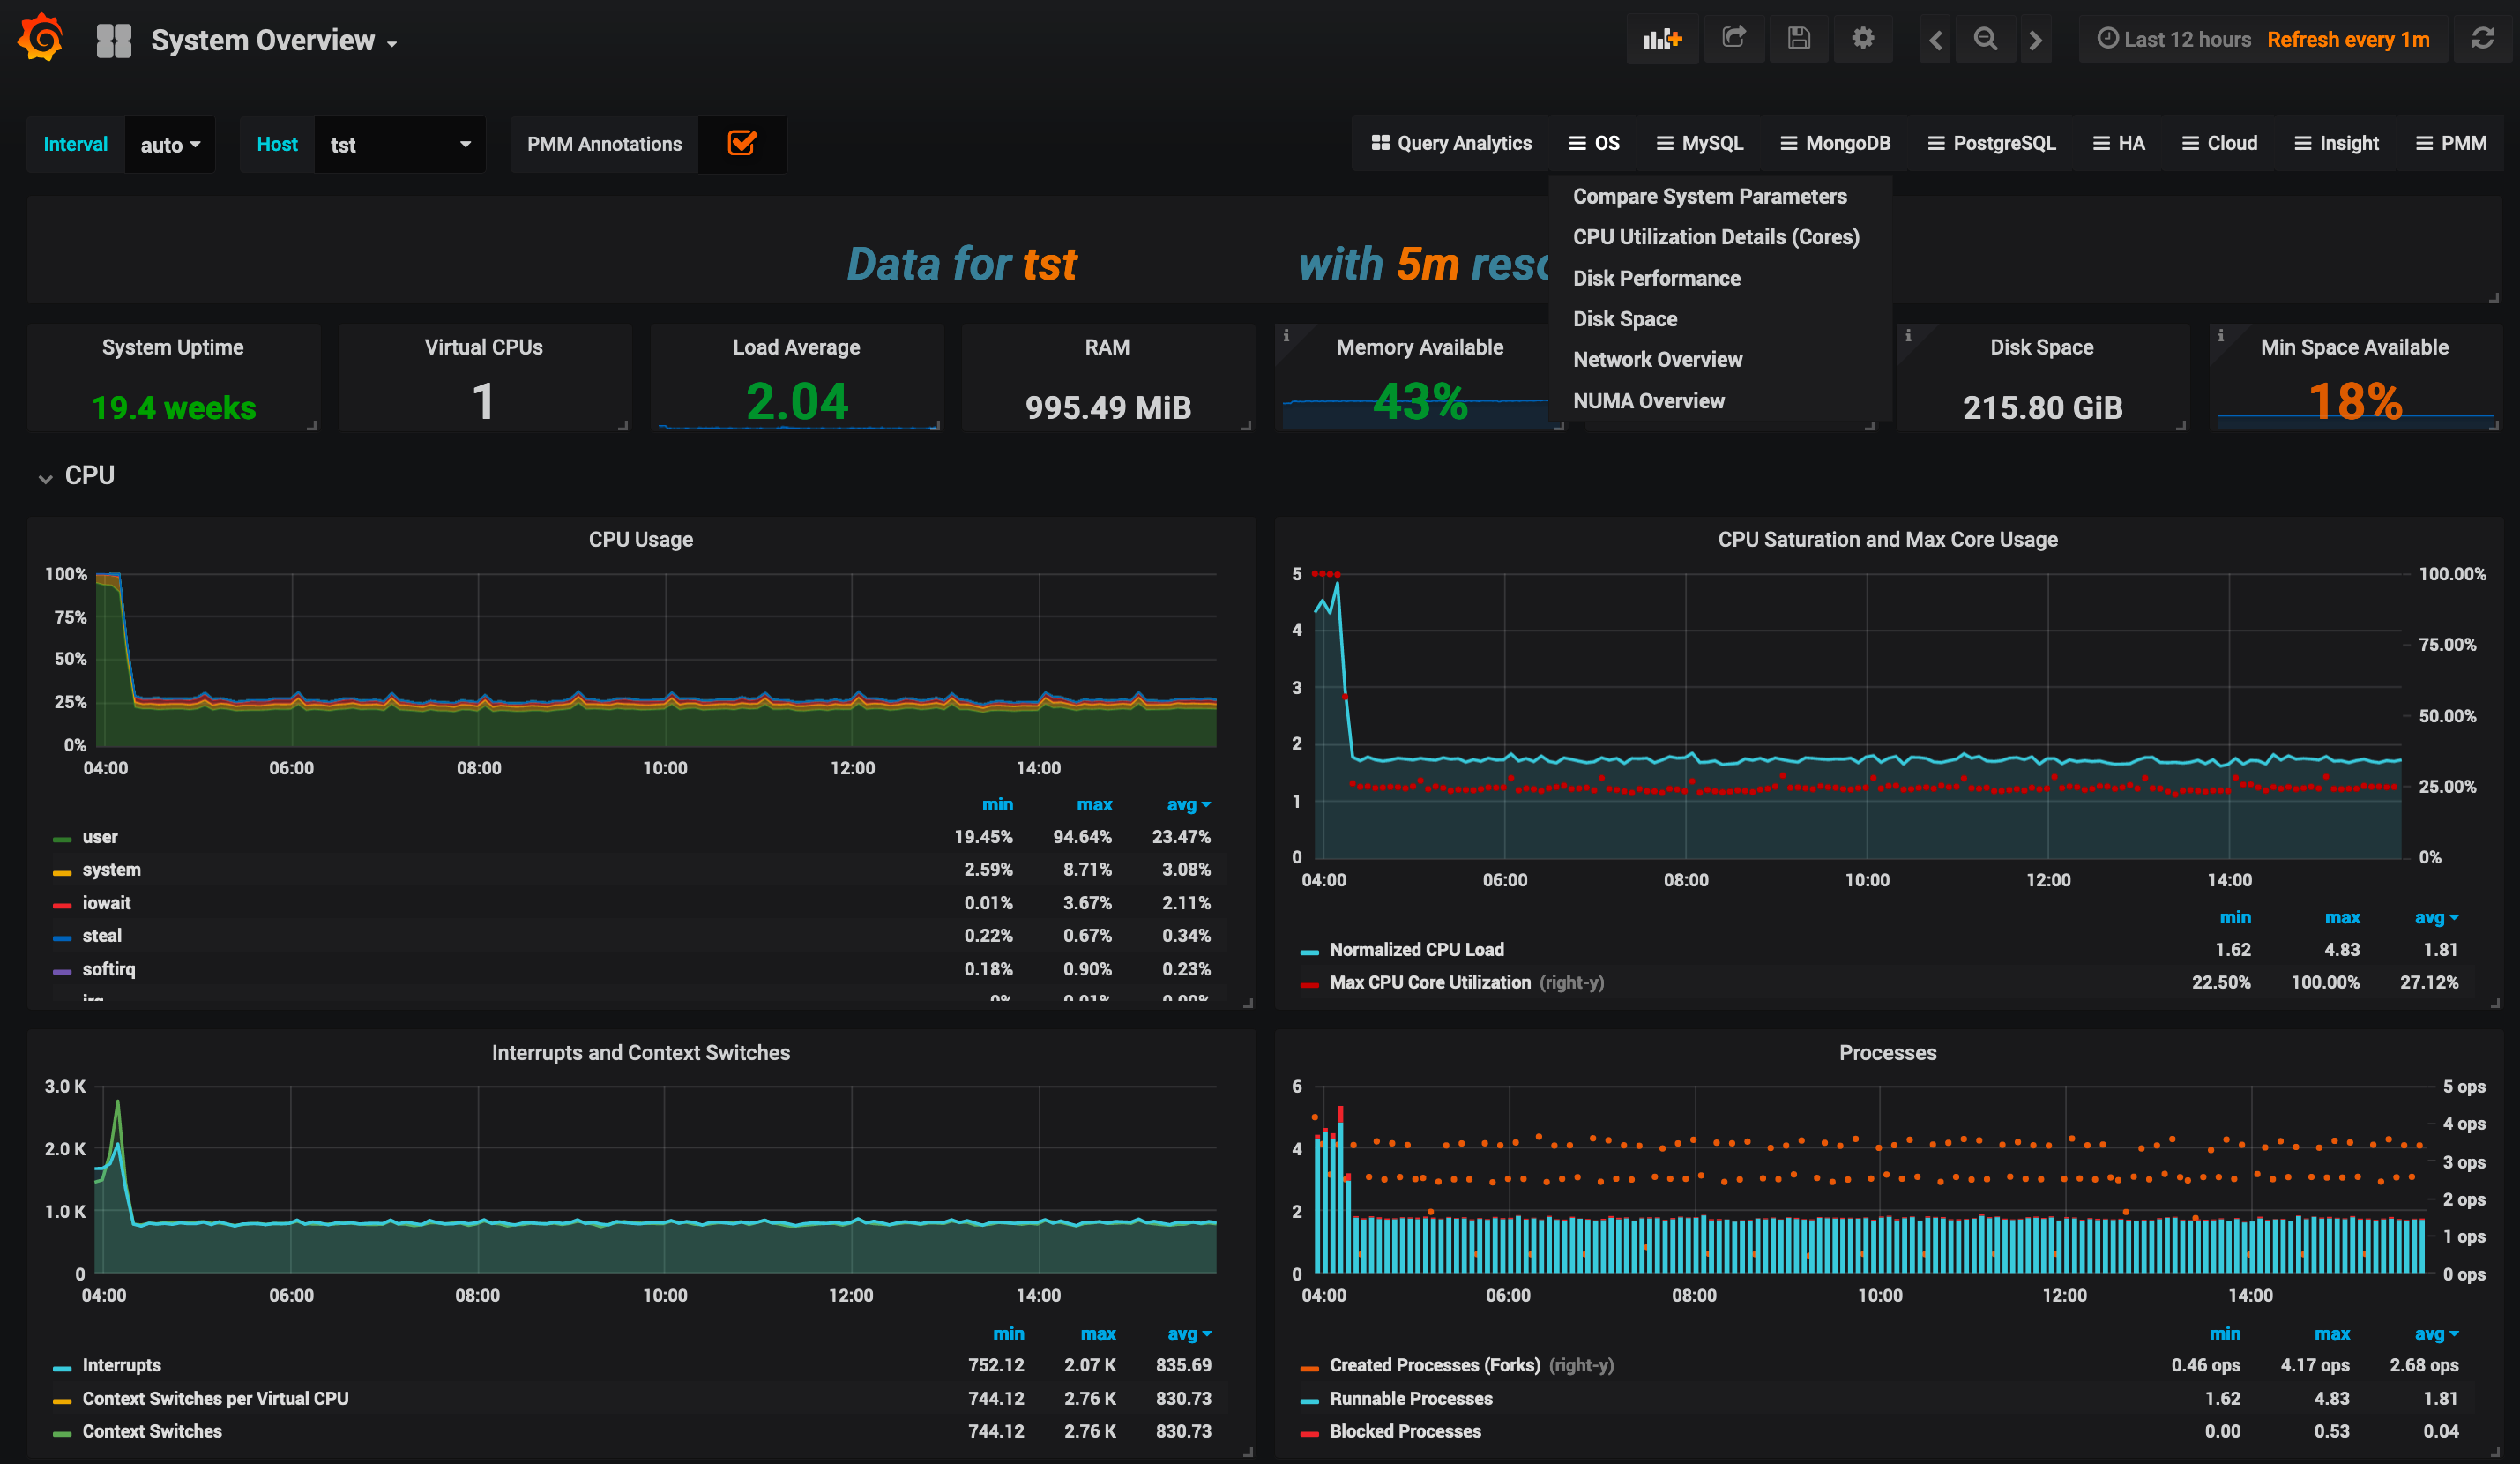The width and height of the screenshot is (2520, 1464).
Task: Click the refresh dashboard icon
Action: [x=2483, y=39]
